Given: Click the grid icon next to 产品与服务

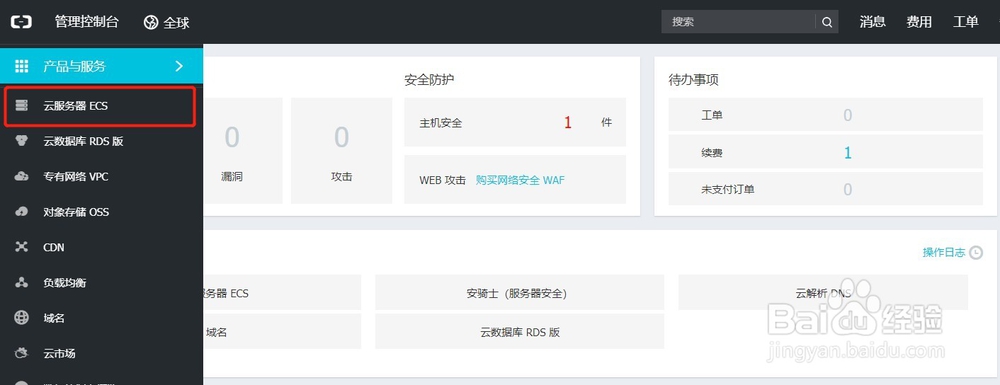Looking at the screenshot, I should click(x=22, y=66).
